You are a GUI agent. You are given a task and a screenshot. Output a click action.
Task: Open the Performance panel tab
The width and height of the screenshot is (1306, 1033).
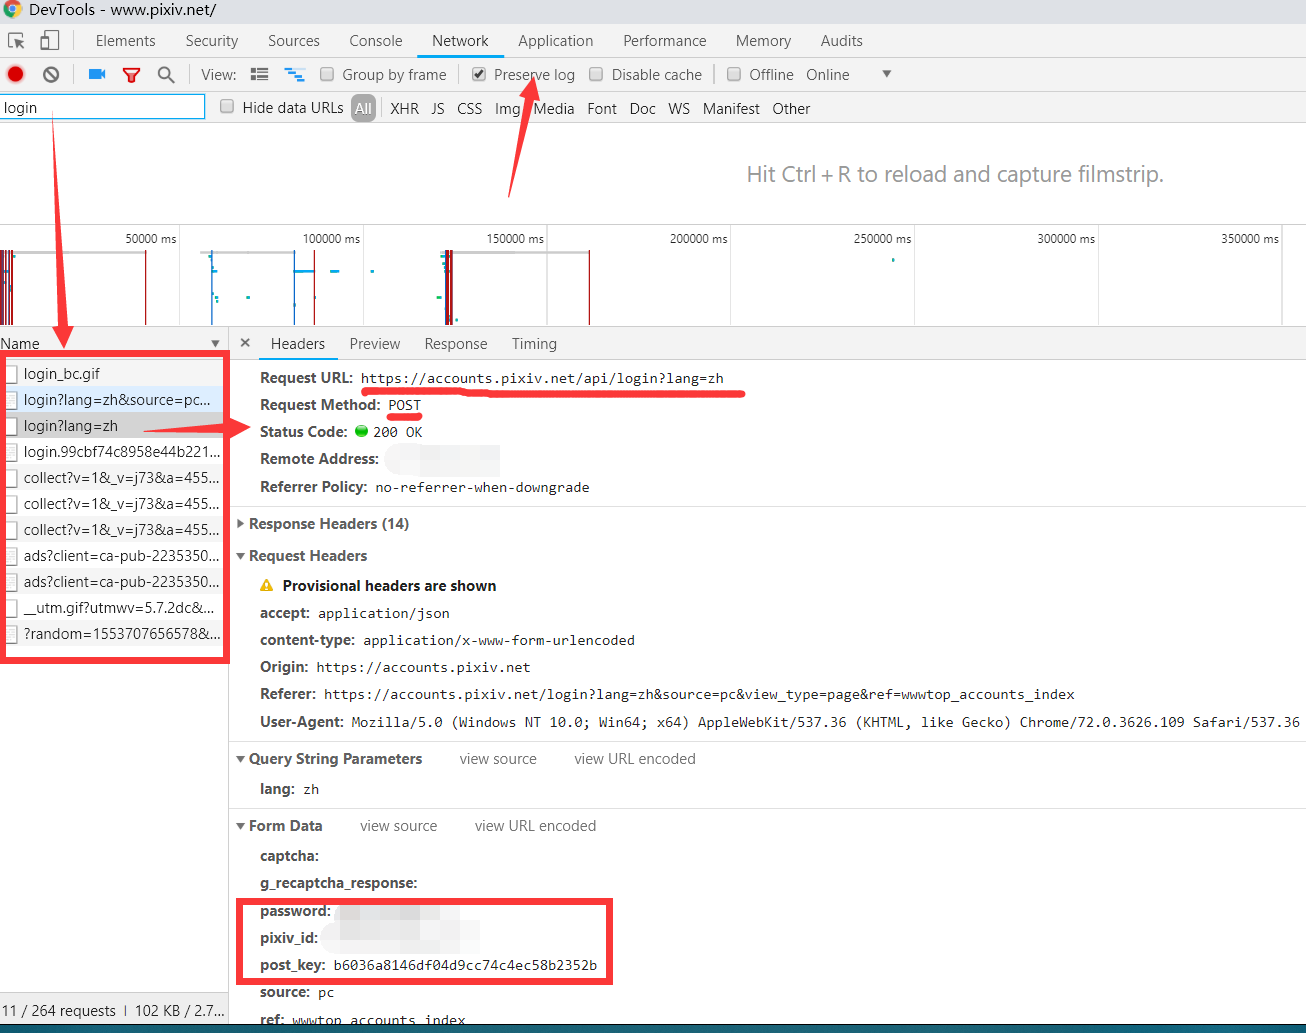point(665,41)
